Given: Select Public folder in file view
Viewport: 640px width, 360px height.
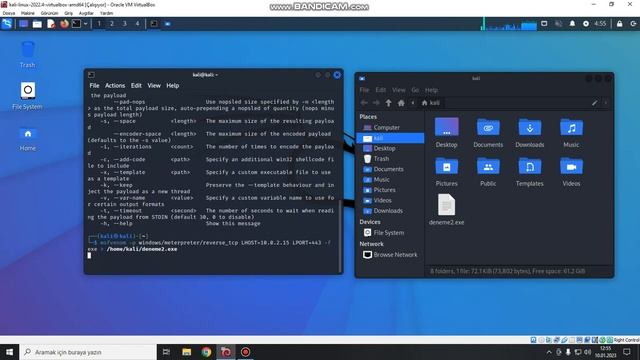Looking at the screenshot, I should (488, 171).
